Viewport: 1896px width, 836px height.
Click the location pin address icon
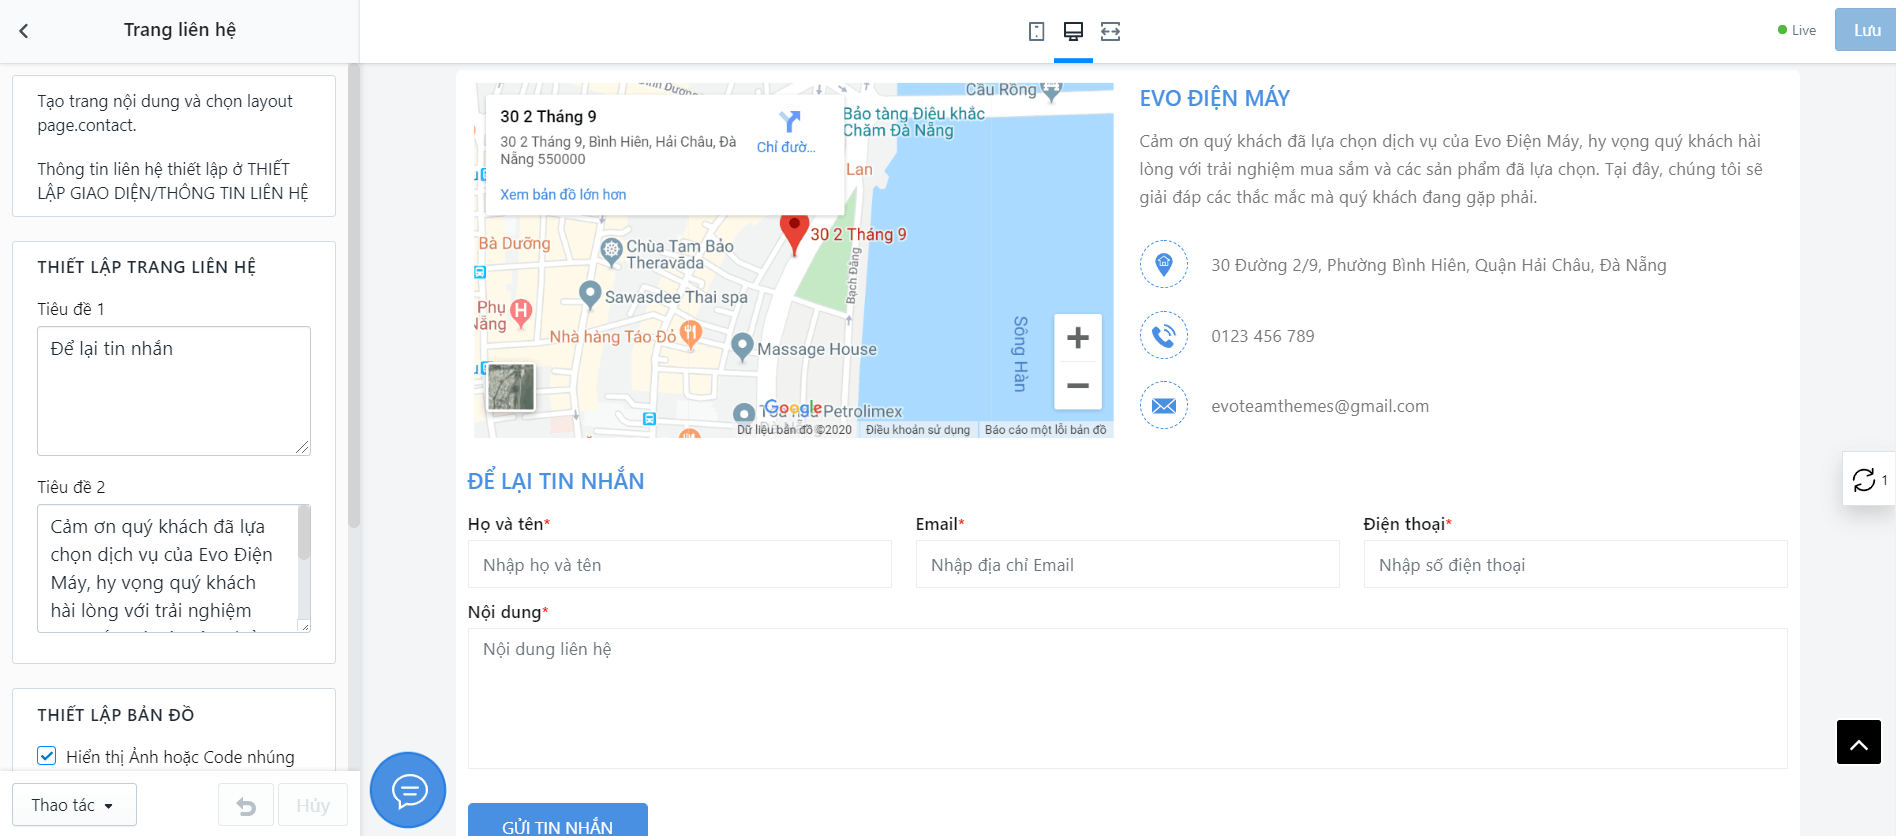click(1164, 264)
